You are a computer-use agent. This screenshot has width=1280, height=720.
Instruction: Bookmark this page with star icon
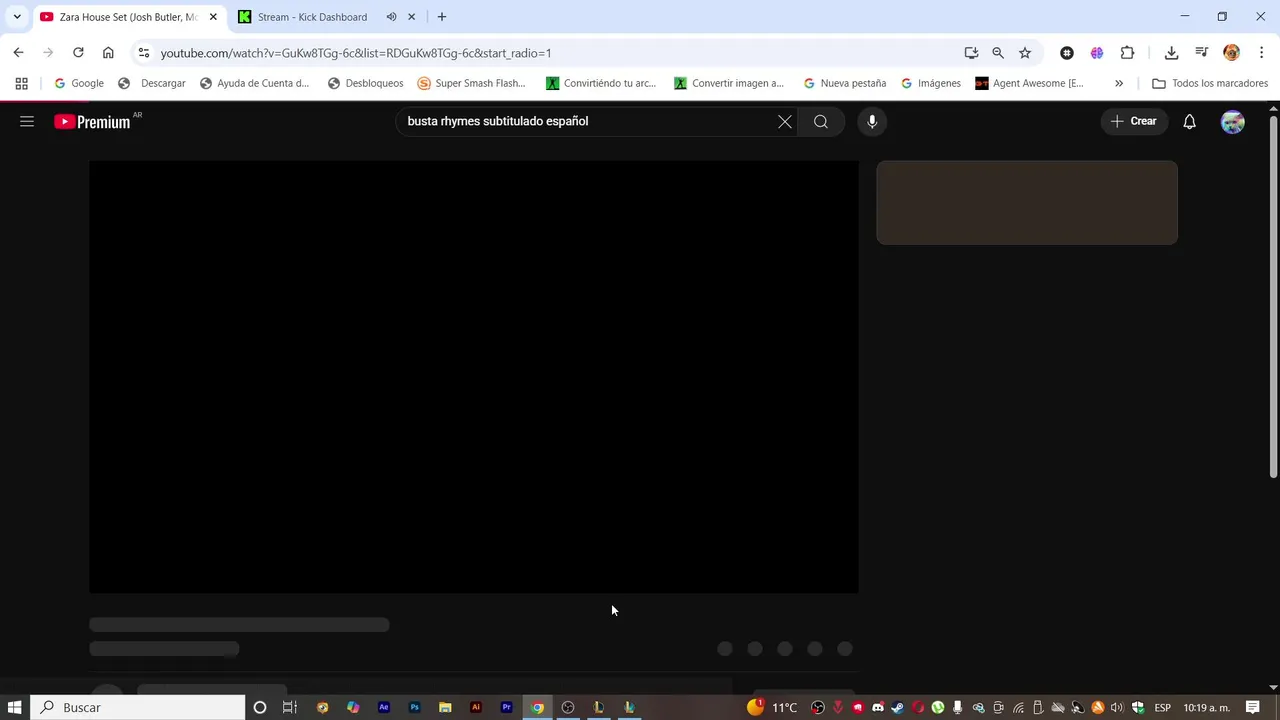(x=1025, y=53)
